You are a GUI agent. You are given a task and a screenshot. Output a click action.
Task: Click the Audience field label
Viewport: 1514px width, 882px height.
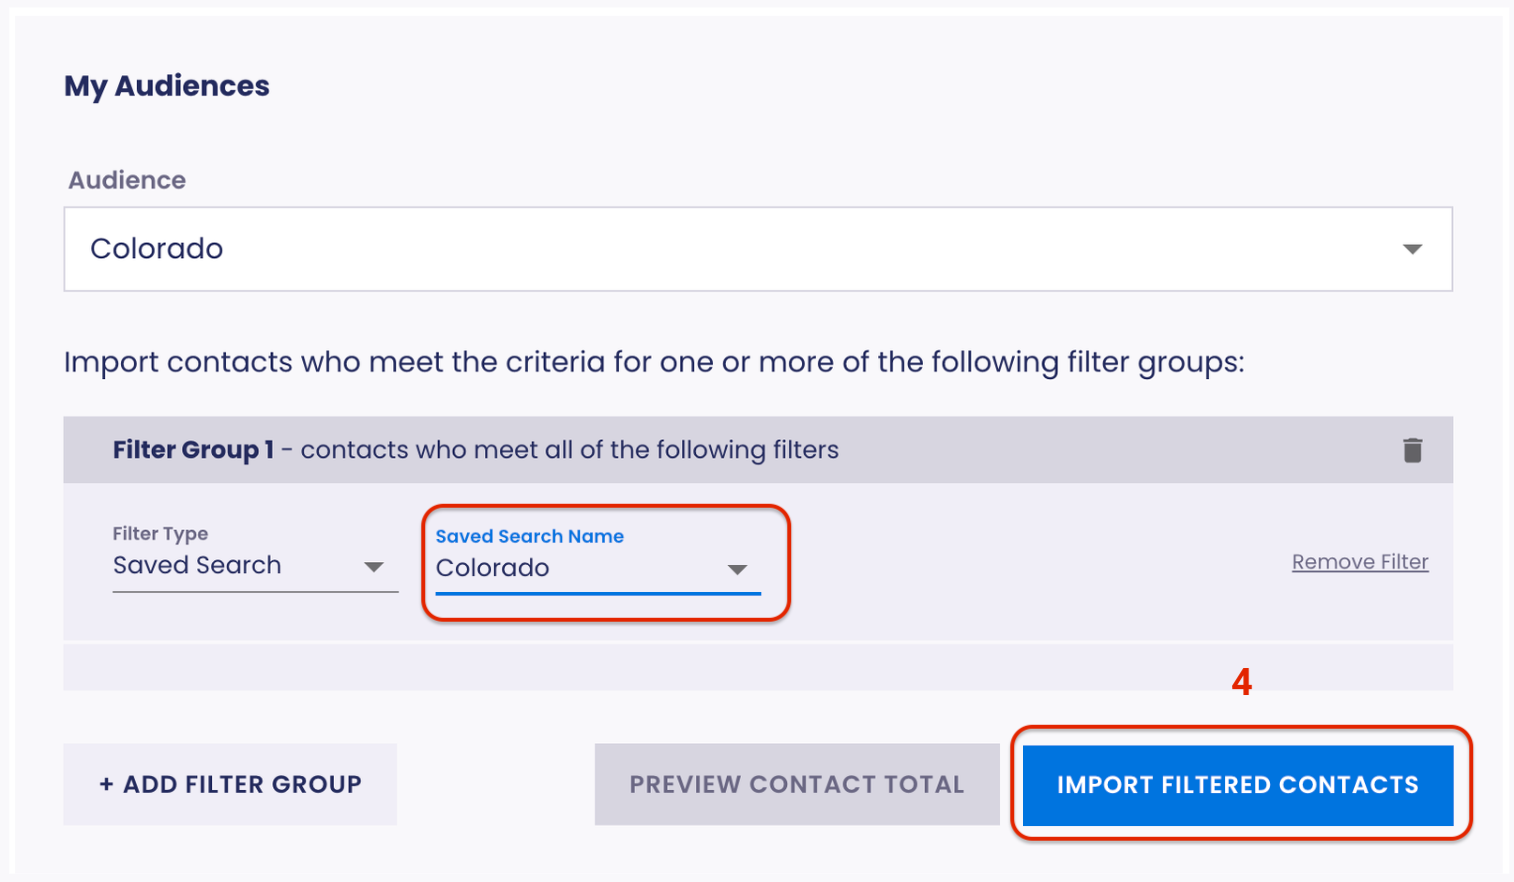pyautogui.click(x=127, y=180)
